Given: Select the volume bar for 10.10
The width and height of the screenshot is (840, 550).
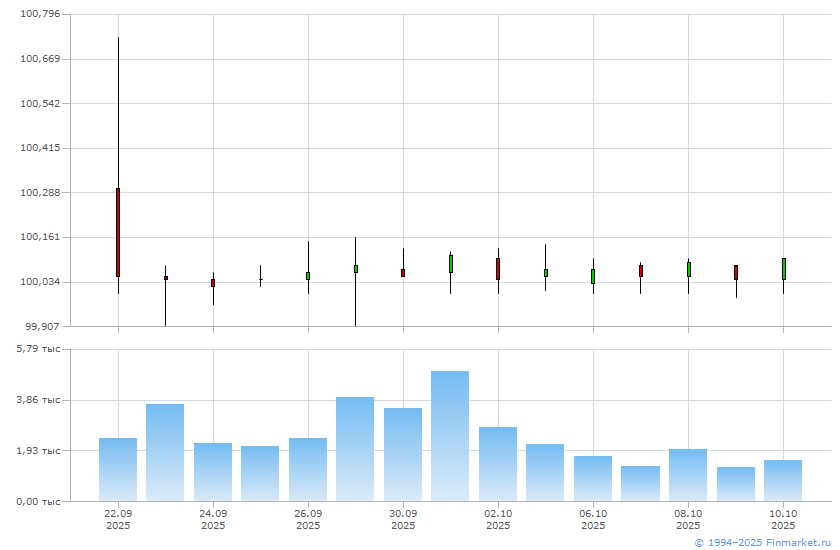Looking at the screenshot, I should [783, 479].
